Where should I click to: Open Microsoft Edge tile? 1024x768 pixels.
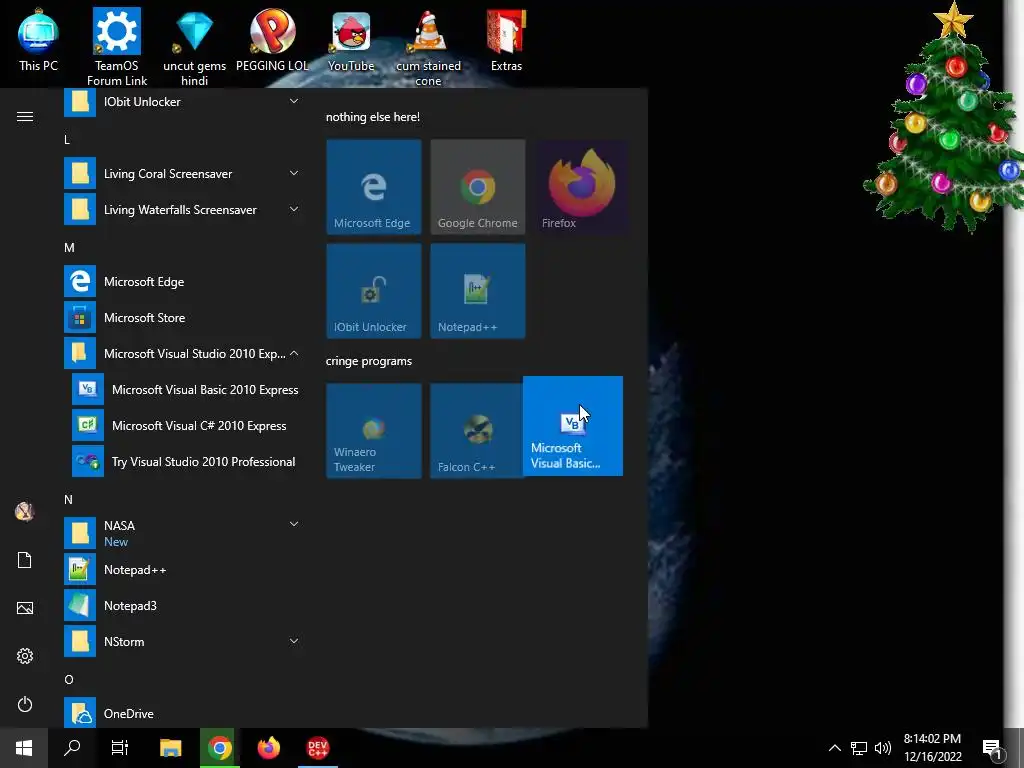point(374,187)
